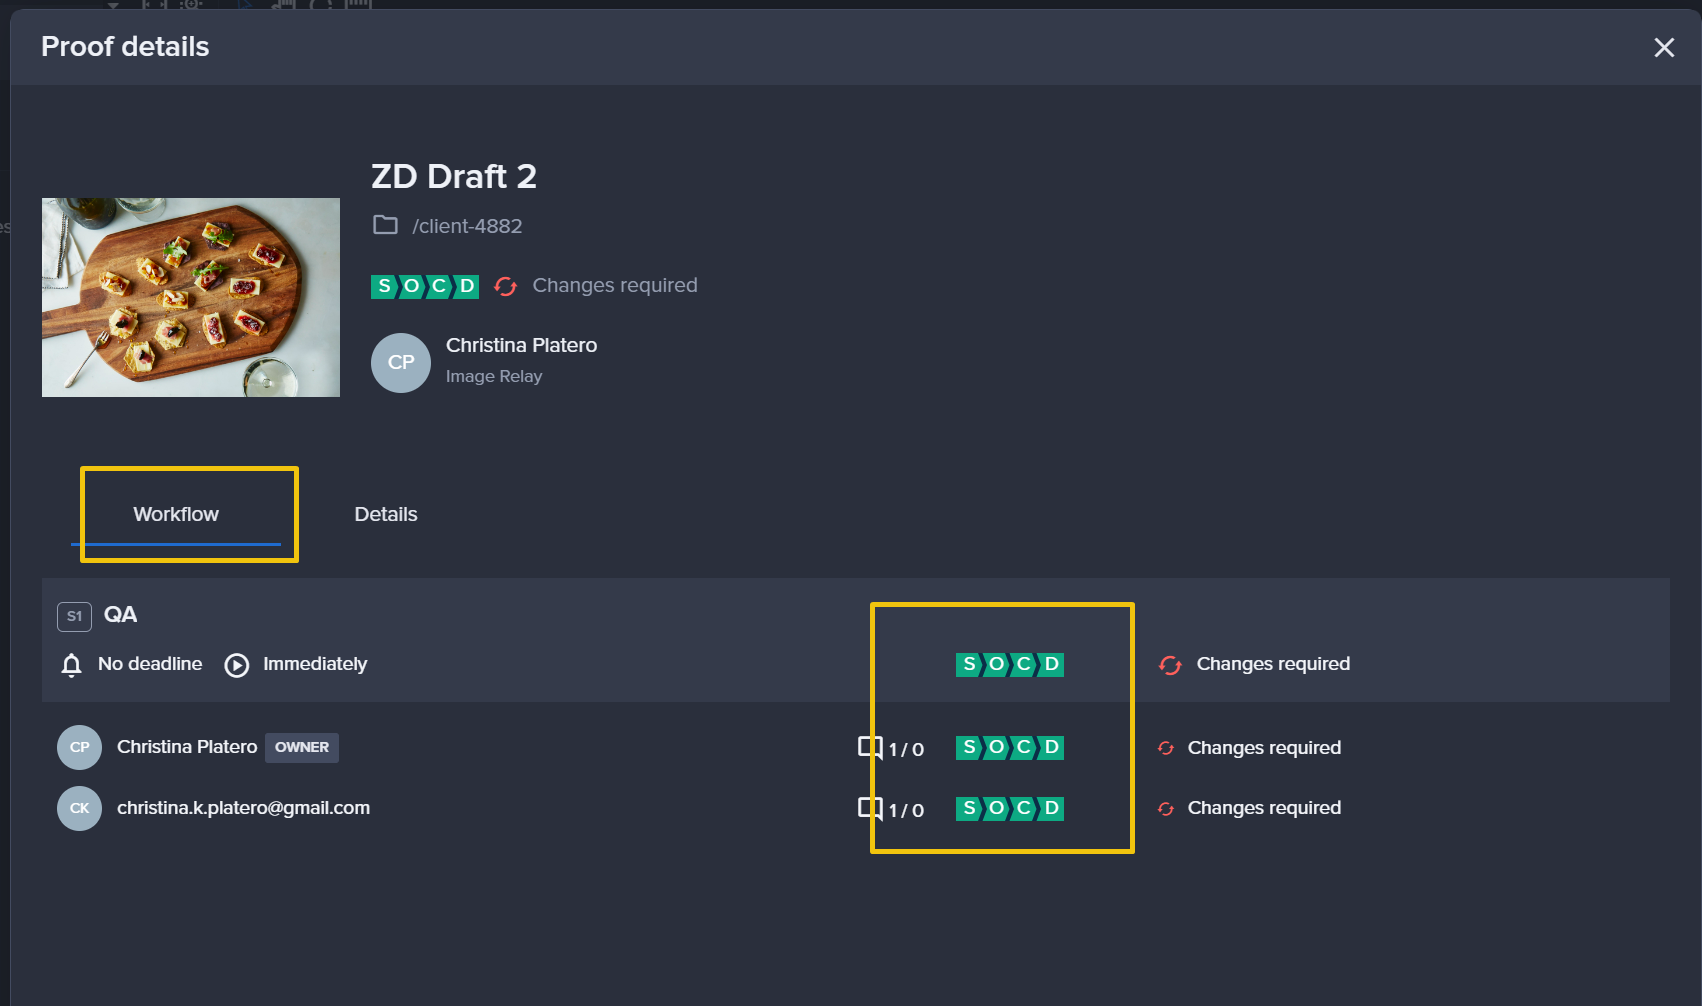Click the Changes required text under ZD Draft 2
The width and height of the screenshot is (1702, 1006).
pyautogui.click(x=615, y=285)
